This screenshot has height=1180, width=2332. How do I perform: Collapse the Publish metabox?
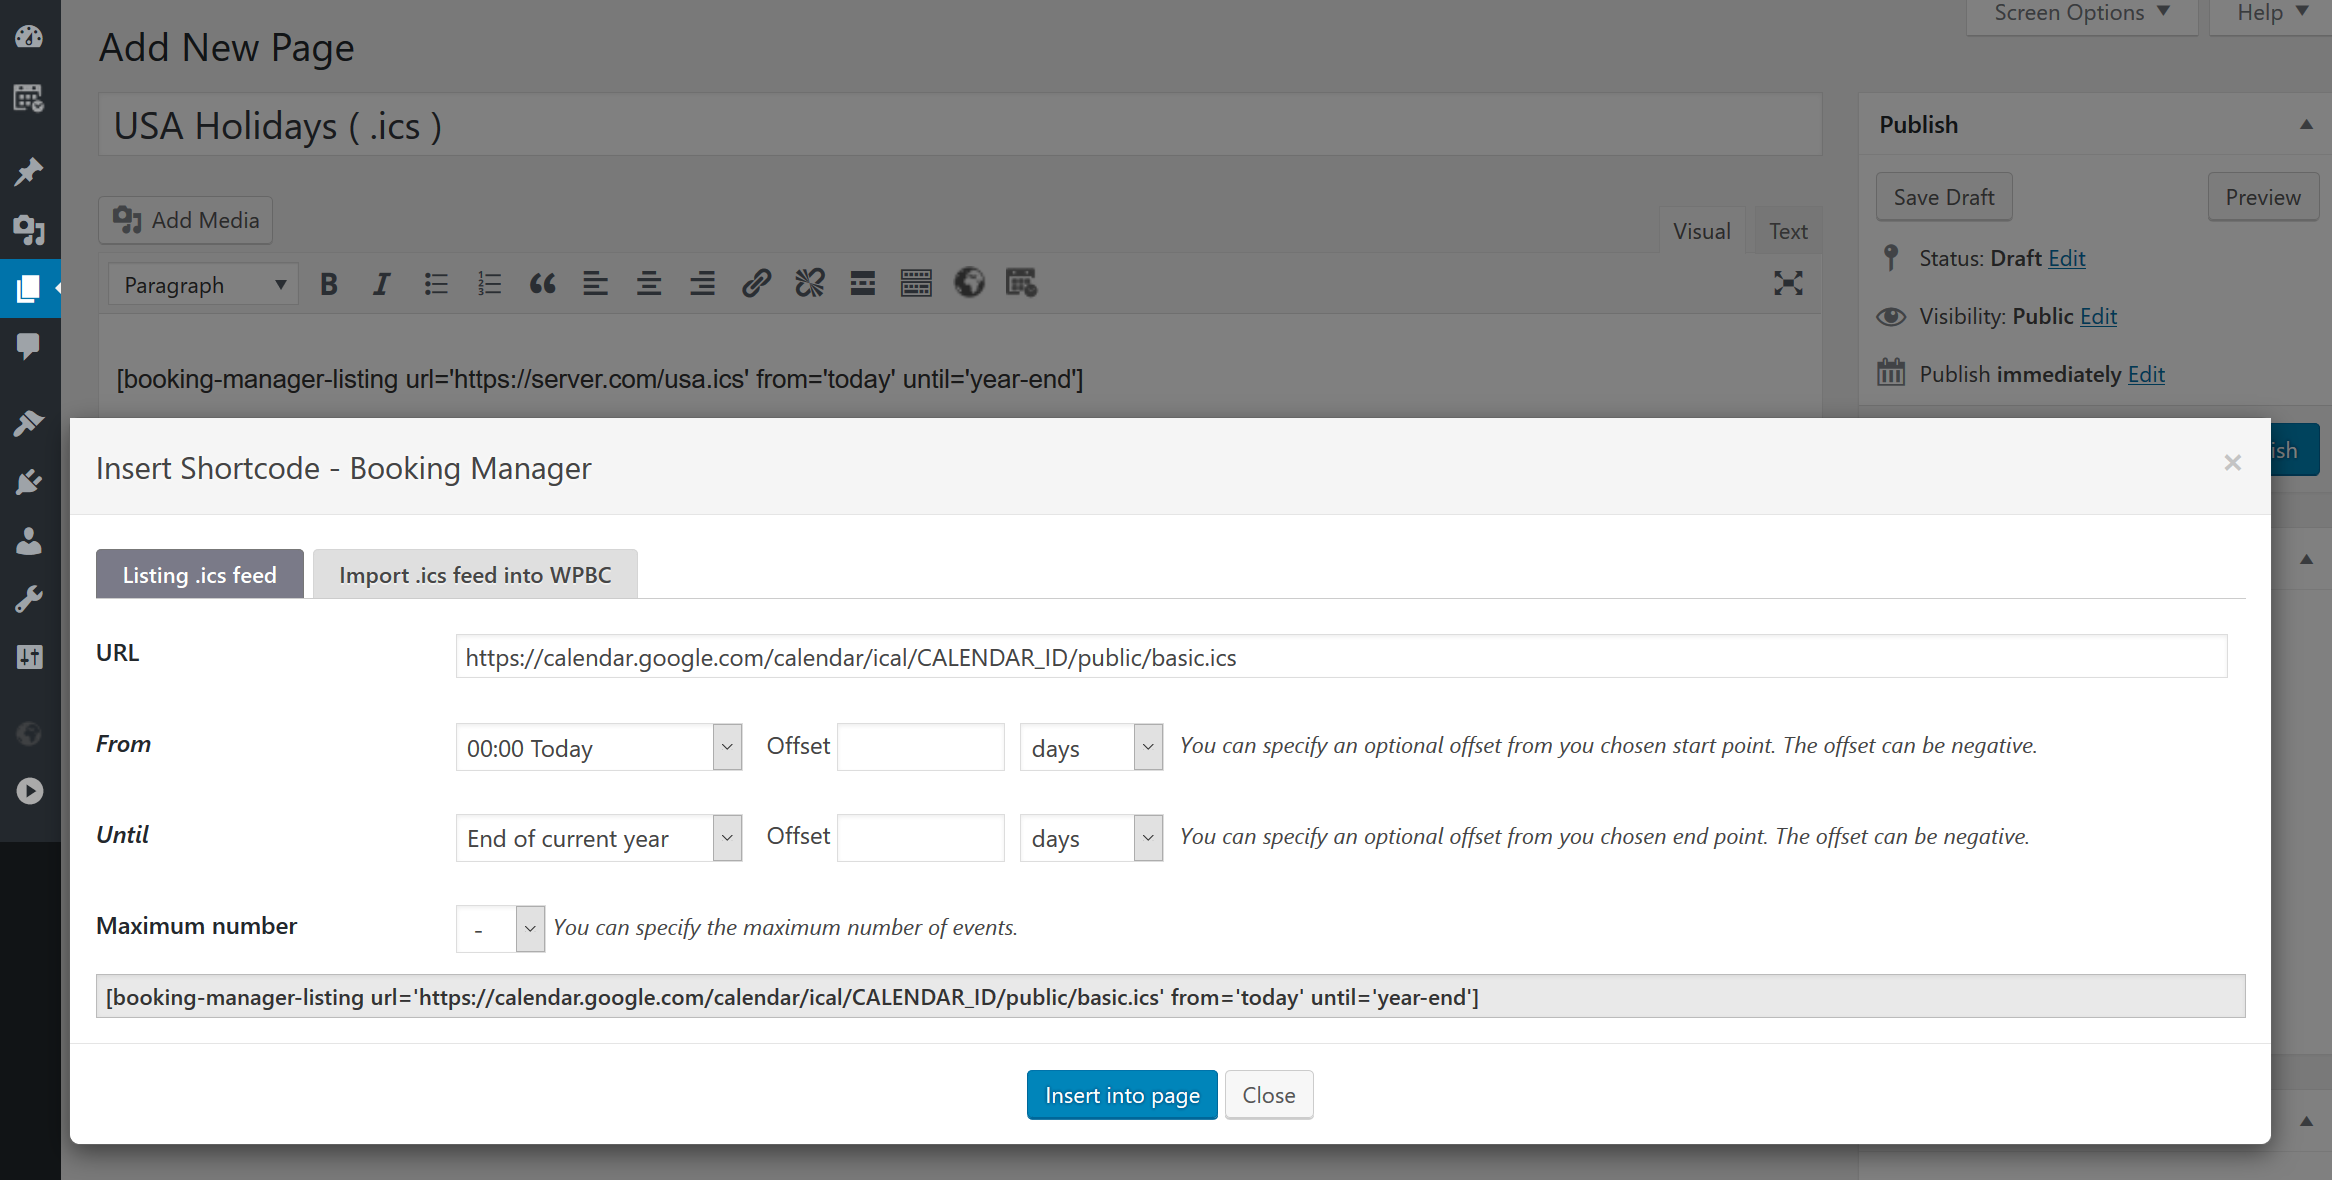point(2306,125)
